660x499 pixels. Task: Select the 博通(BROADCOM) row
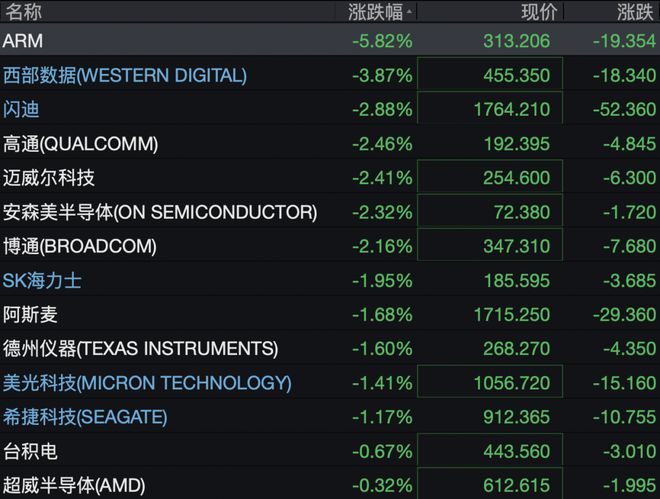(x=330, y=246)
